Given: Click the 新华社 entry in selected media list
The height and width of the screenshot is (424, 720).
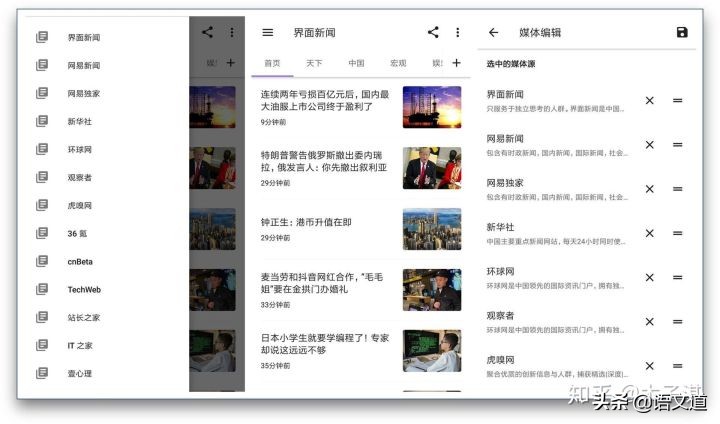Looking at the screenshot, I should pos(555,233).
